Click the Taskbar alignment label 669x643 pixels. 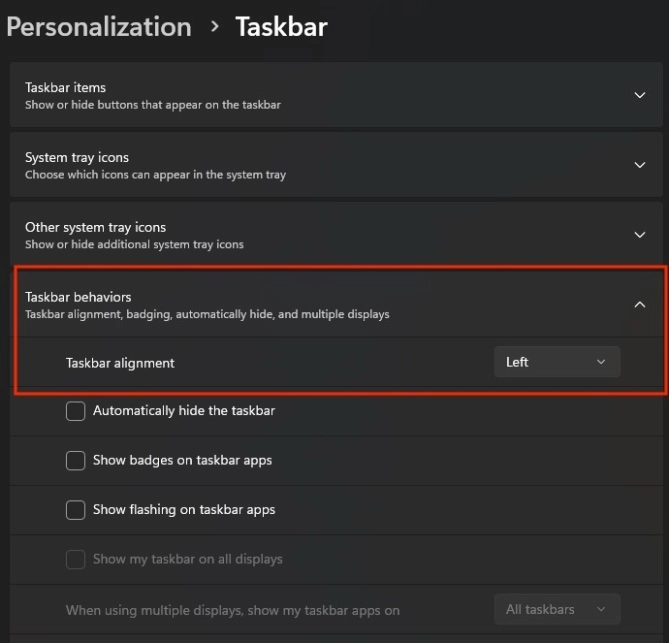tap(120, 363)
